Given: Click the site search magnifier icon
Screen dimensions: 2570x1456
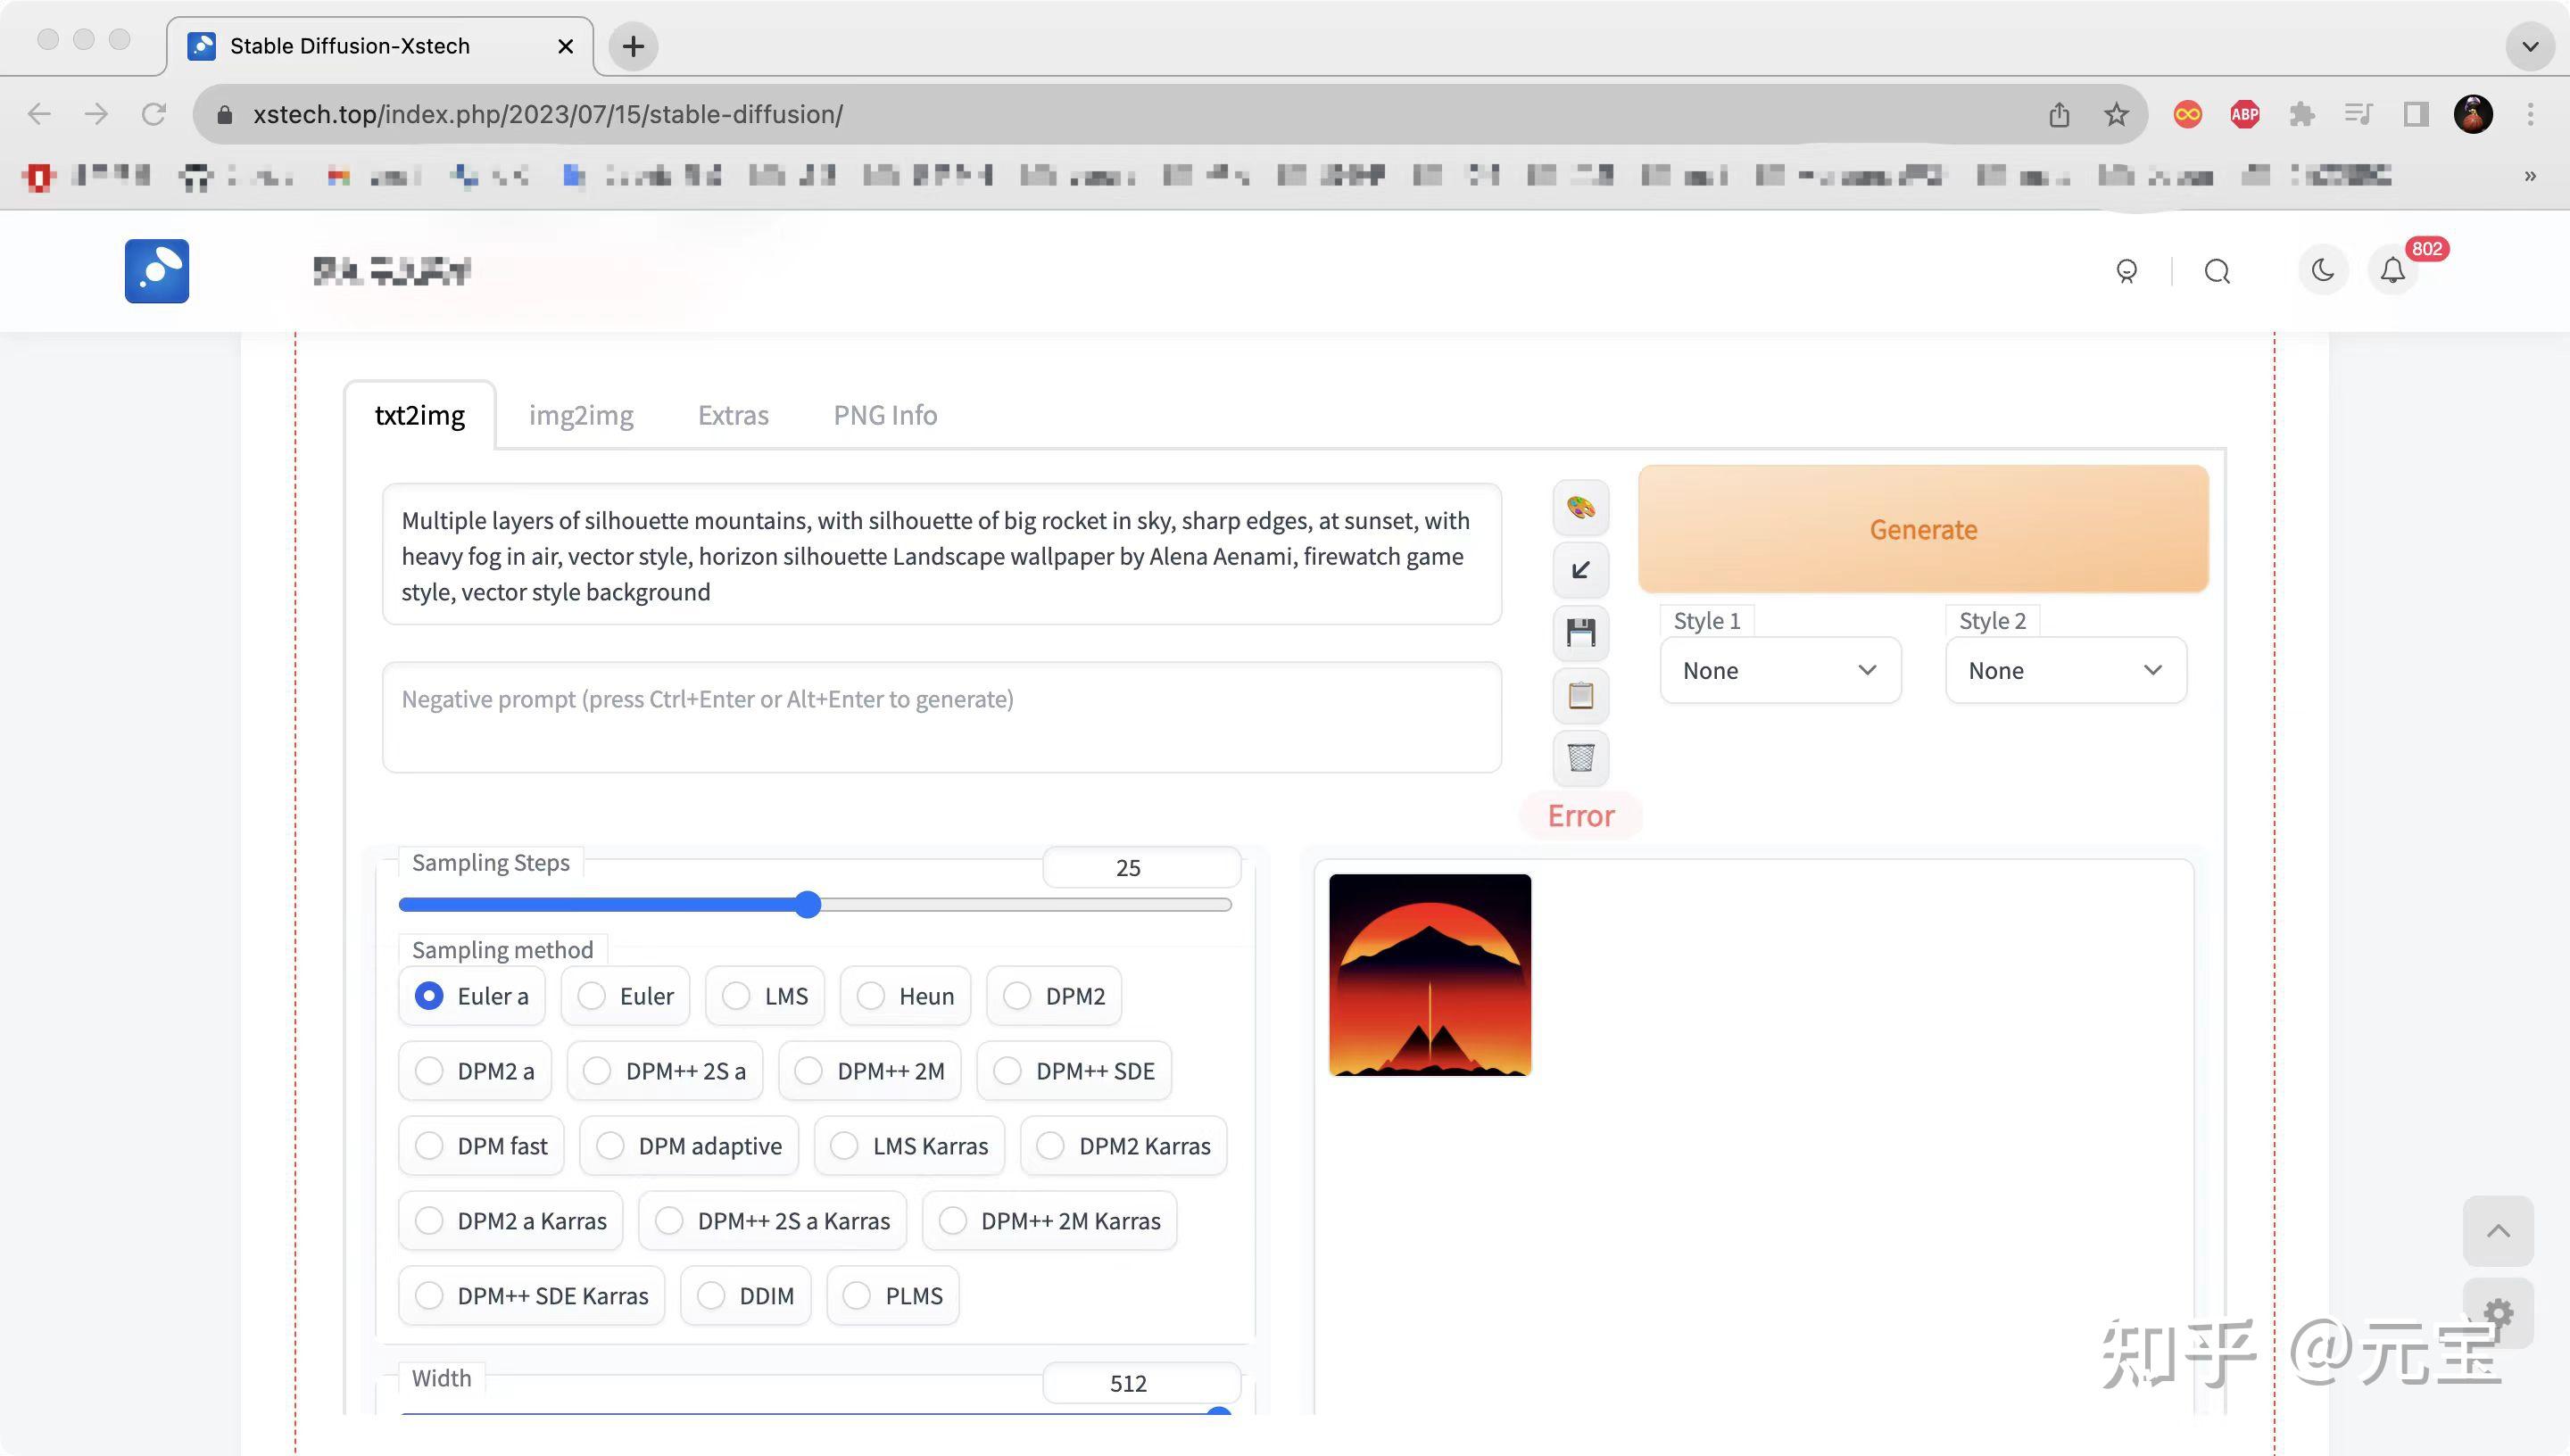Looking at the screenshot, I should pos(2217,271).
